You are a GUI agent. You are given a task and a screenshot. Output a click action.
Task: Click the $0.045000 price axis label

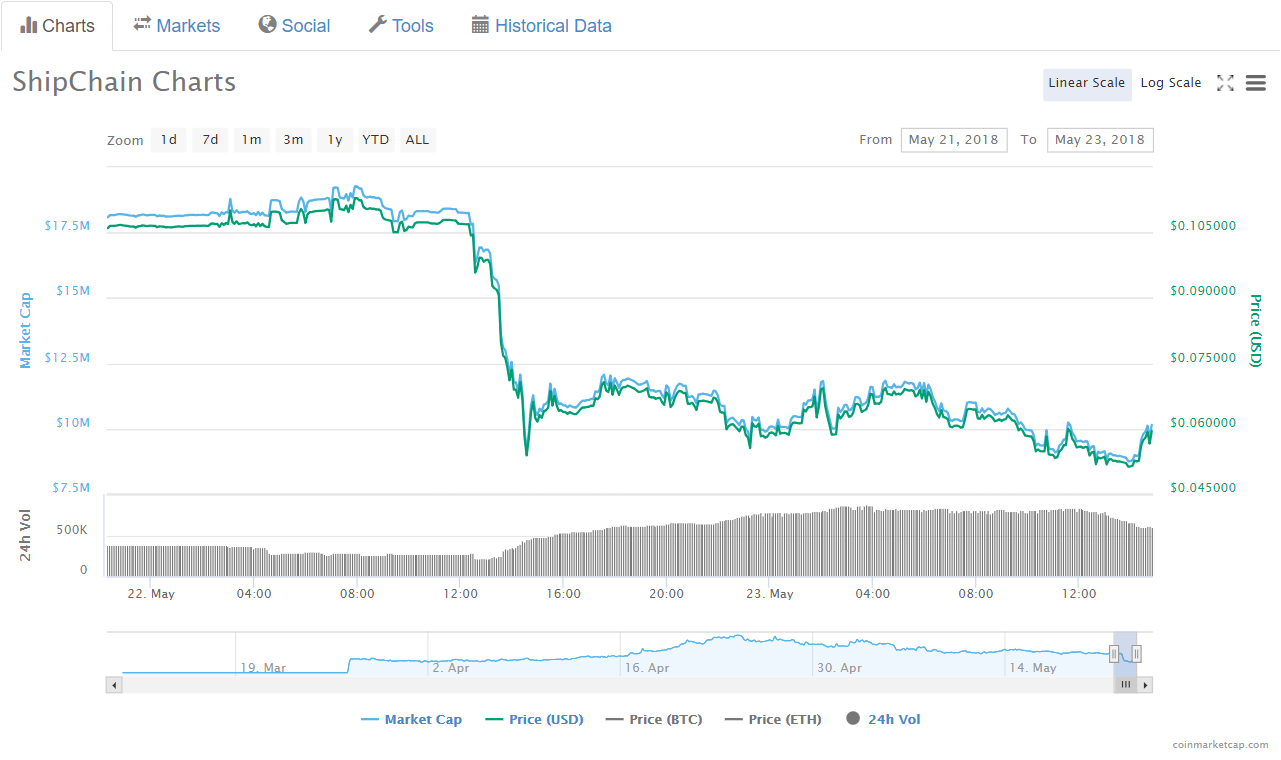(x=1203, y=488)
